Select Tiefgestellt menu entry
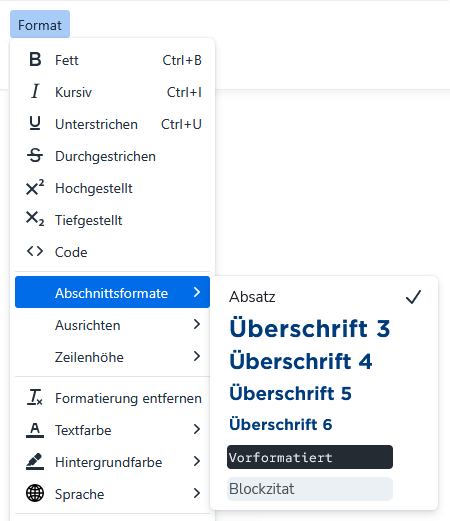The height and width of the screenshot is (521, 450). click(112, 220)
